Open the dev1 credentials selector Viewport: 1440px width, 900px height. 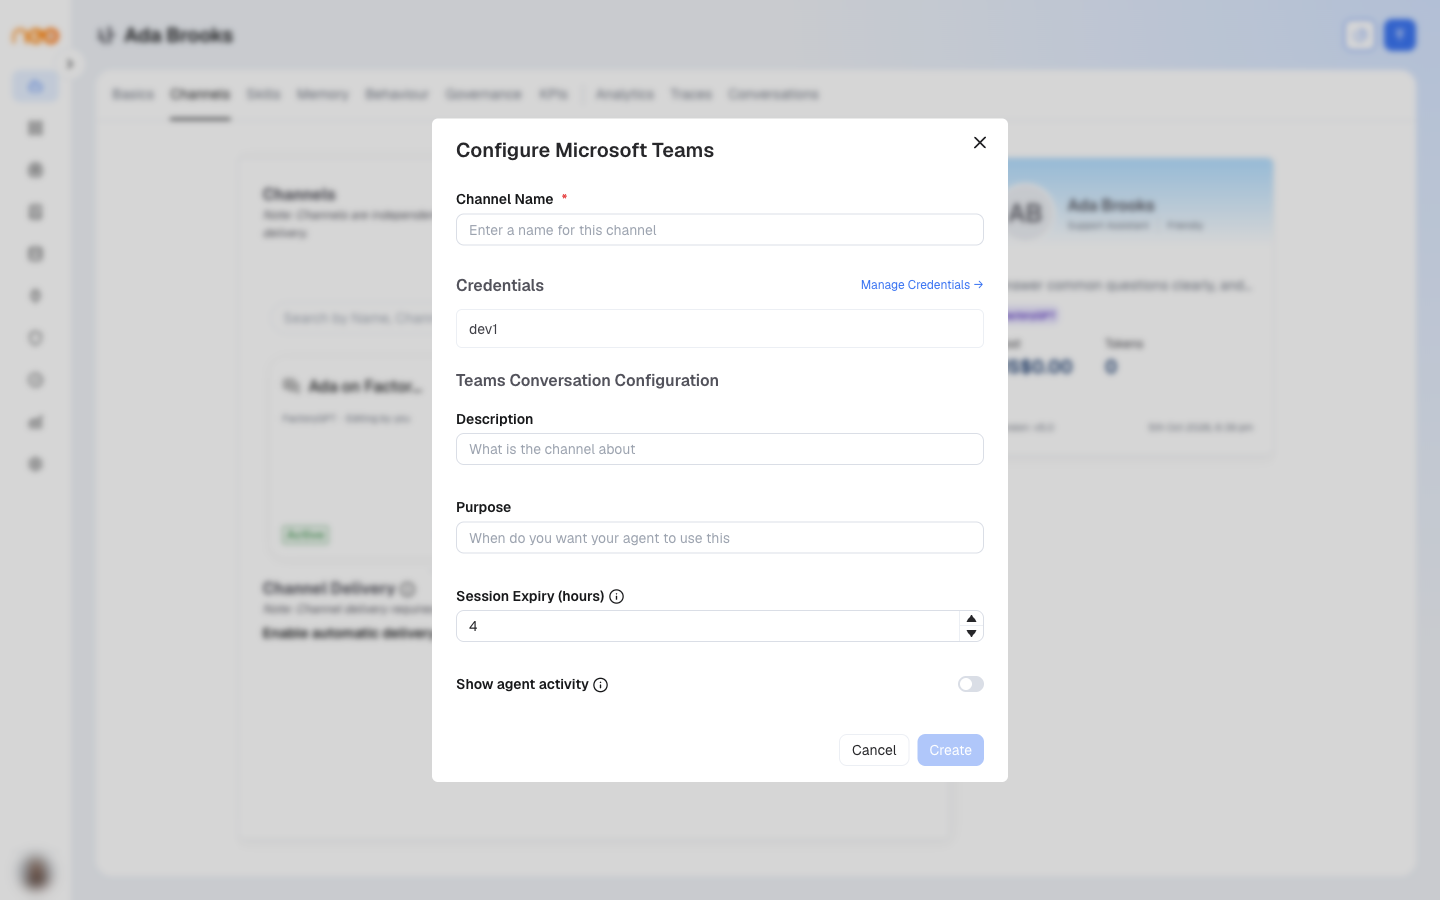720,329
